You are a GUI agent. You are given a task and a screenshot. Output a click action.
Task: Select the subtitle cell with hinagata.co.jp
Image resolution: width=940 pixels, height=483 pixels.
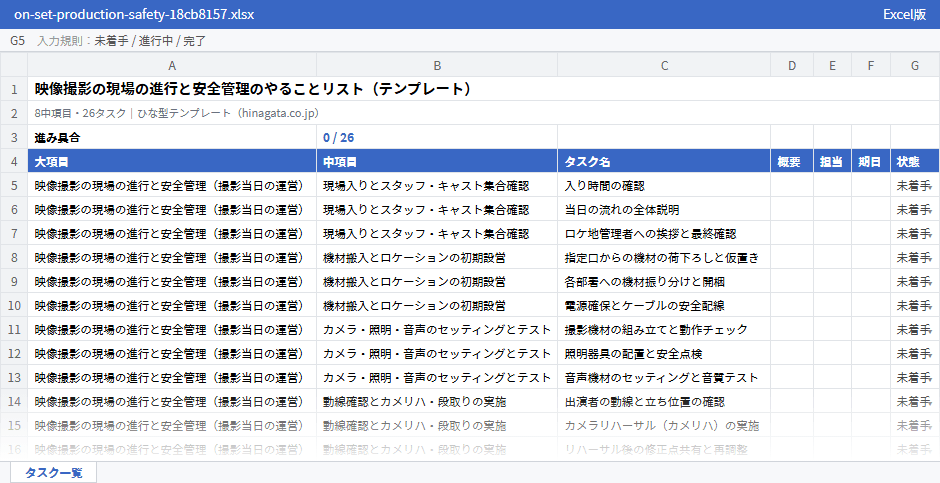(483, 113)
